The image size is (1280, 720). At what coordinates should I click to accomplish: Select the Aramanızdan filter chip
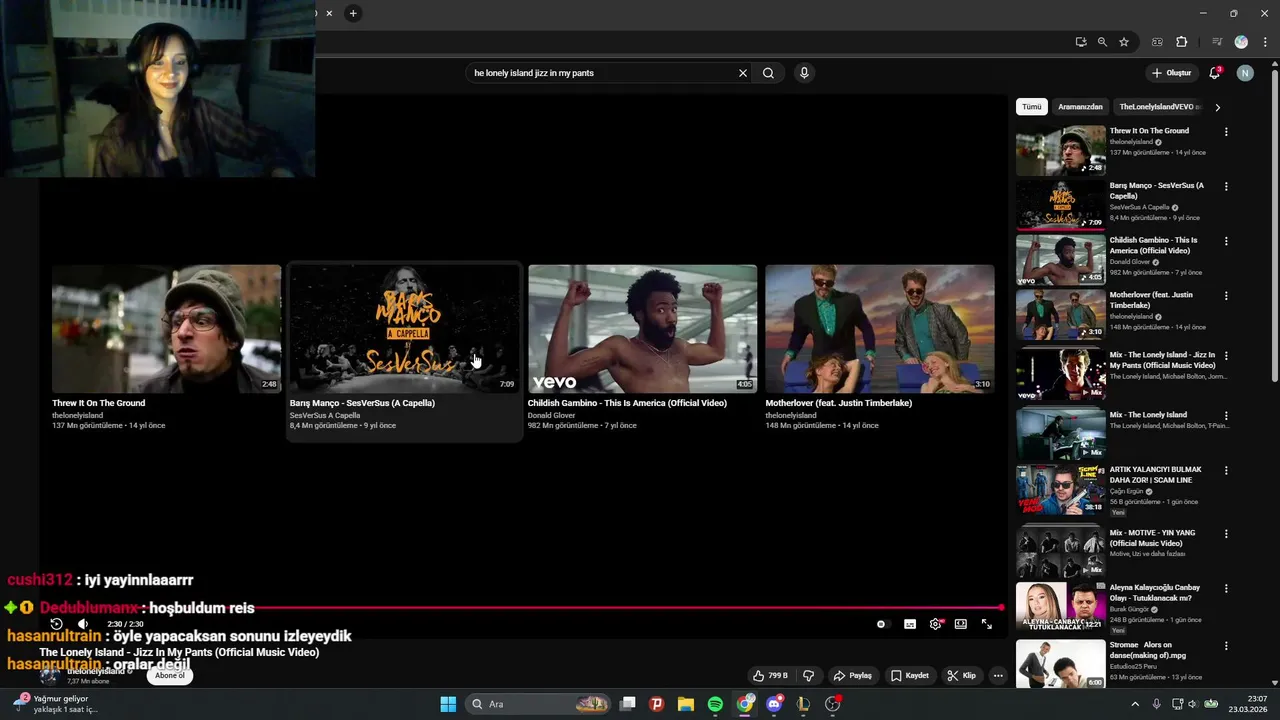pos(1080,107)
